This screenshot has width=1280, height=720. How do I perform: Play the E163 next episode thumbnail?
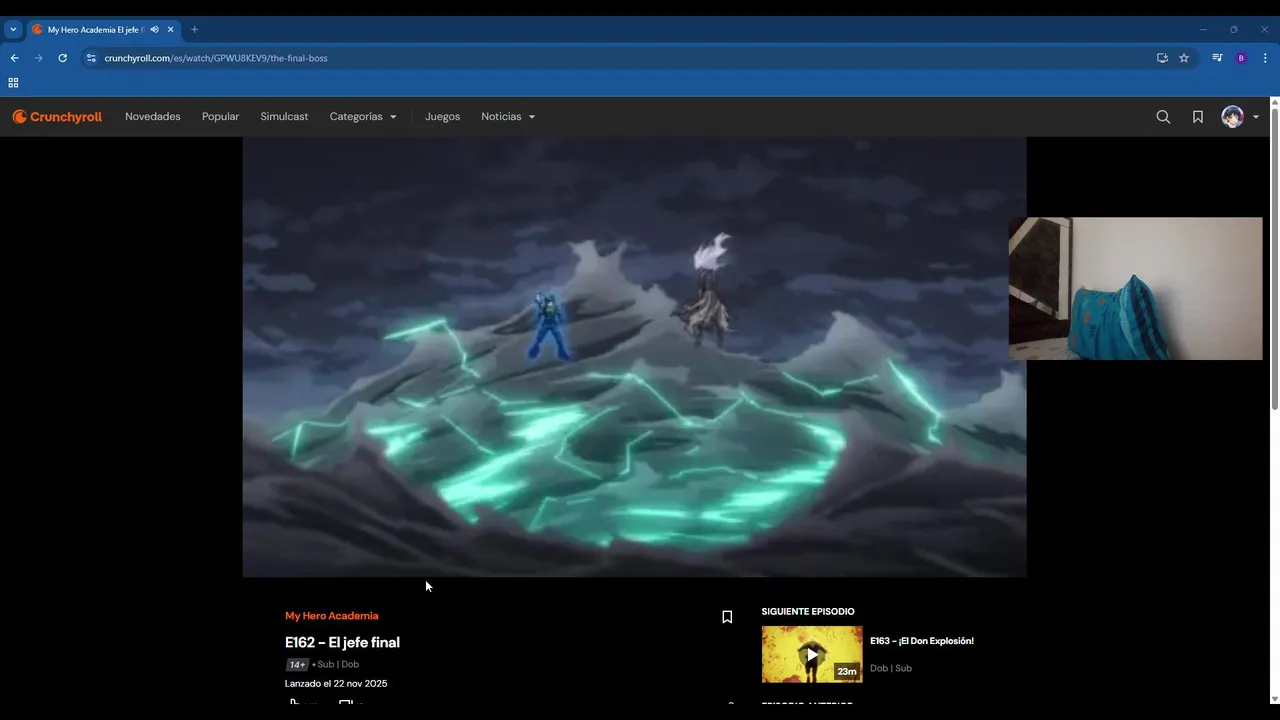[x=812, y=654]
